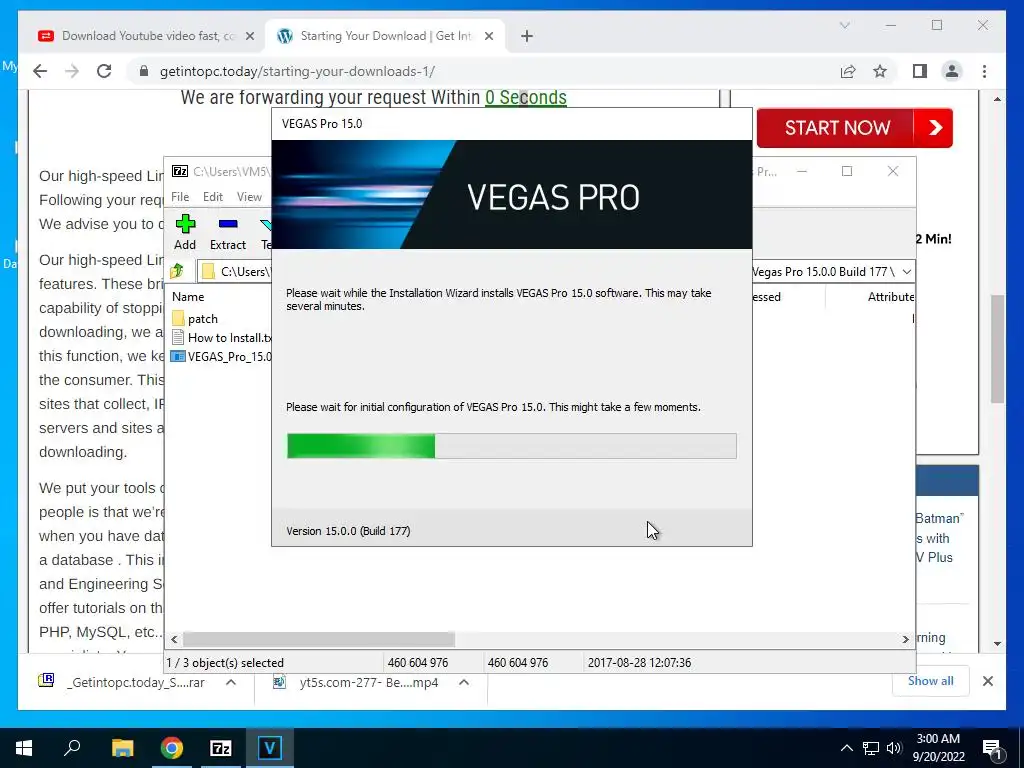Click the 0 Seconds countdown link
Screen dimensions: 1024x768
pyautogui.click(x=526, y=97)
